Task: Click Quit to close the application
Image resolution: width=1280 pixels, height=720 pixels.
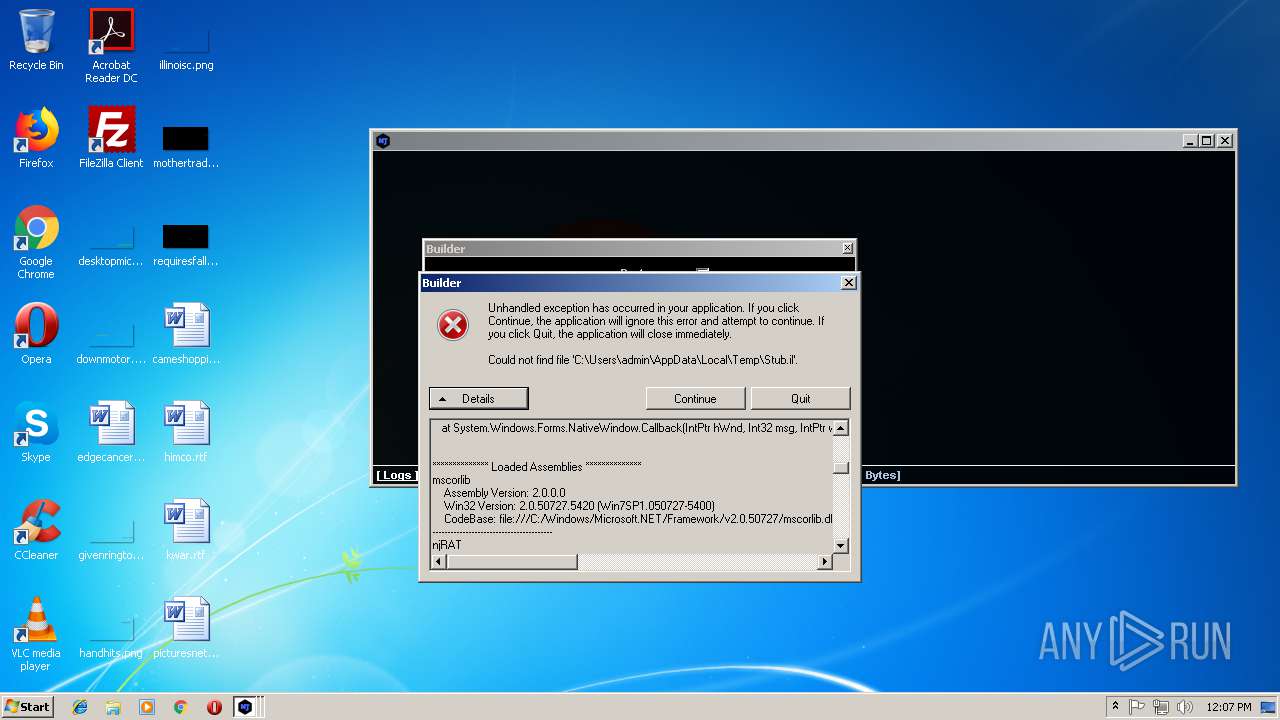Action: pos(801,398)
